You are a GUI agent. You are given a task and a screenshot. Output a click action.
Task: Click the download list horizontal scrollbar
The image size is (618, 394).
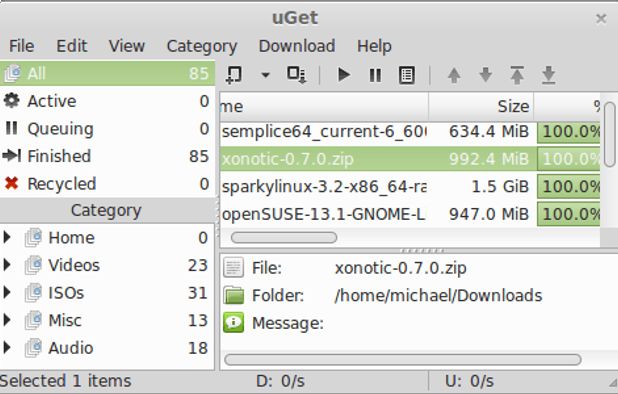click(284, 238)
